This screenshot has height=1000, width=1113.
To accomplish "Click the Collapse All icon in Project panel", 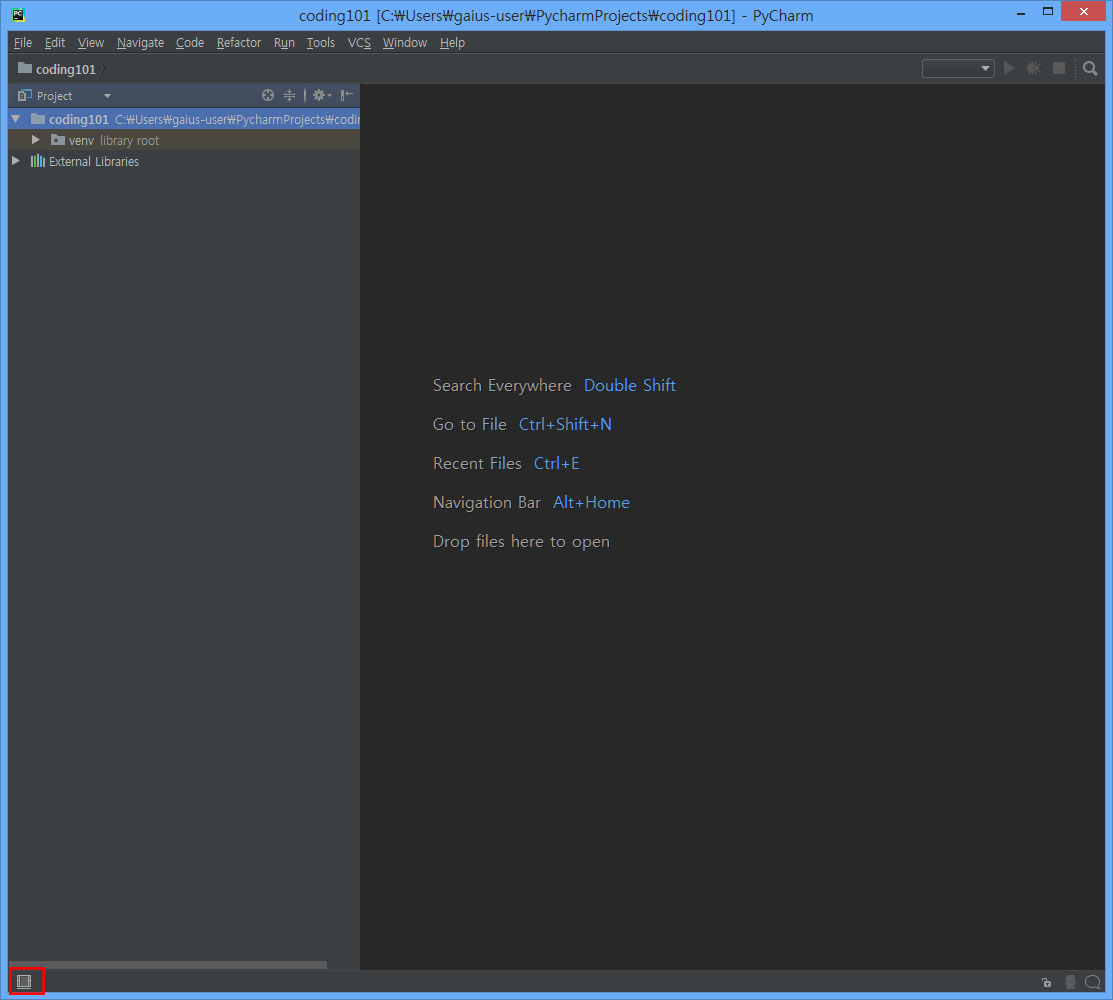I will pos(290,96).
